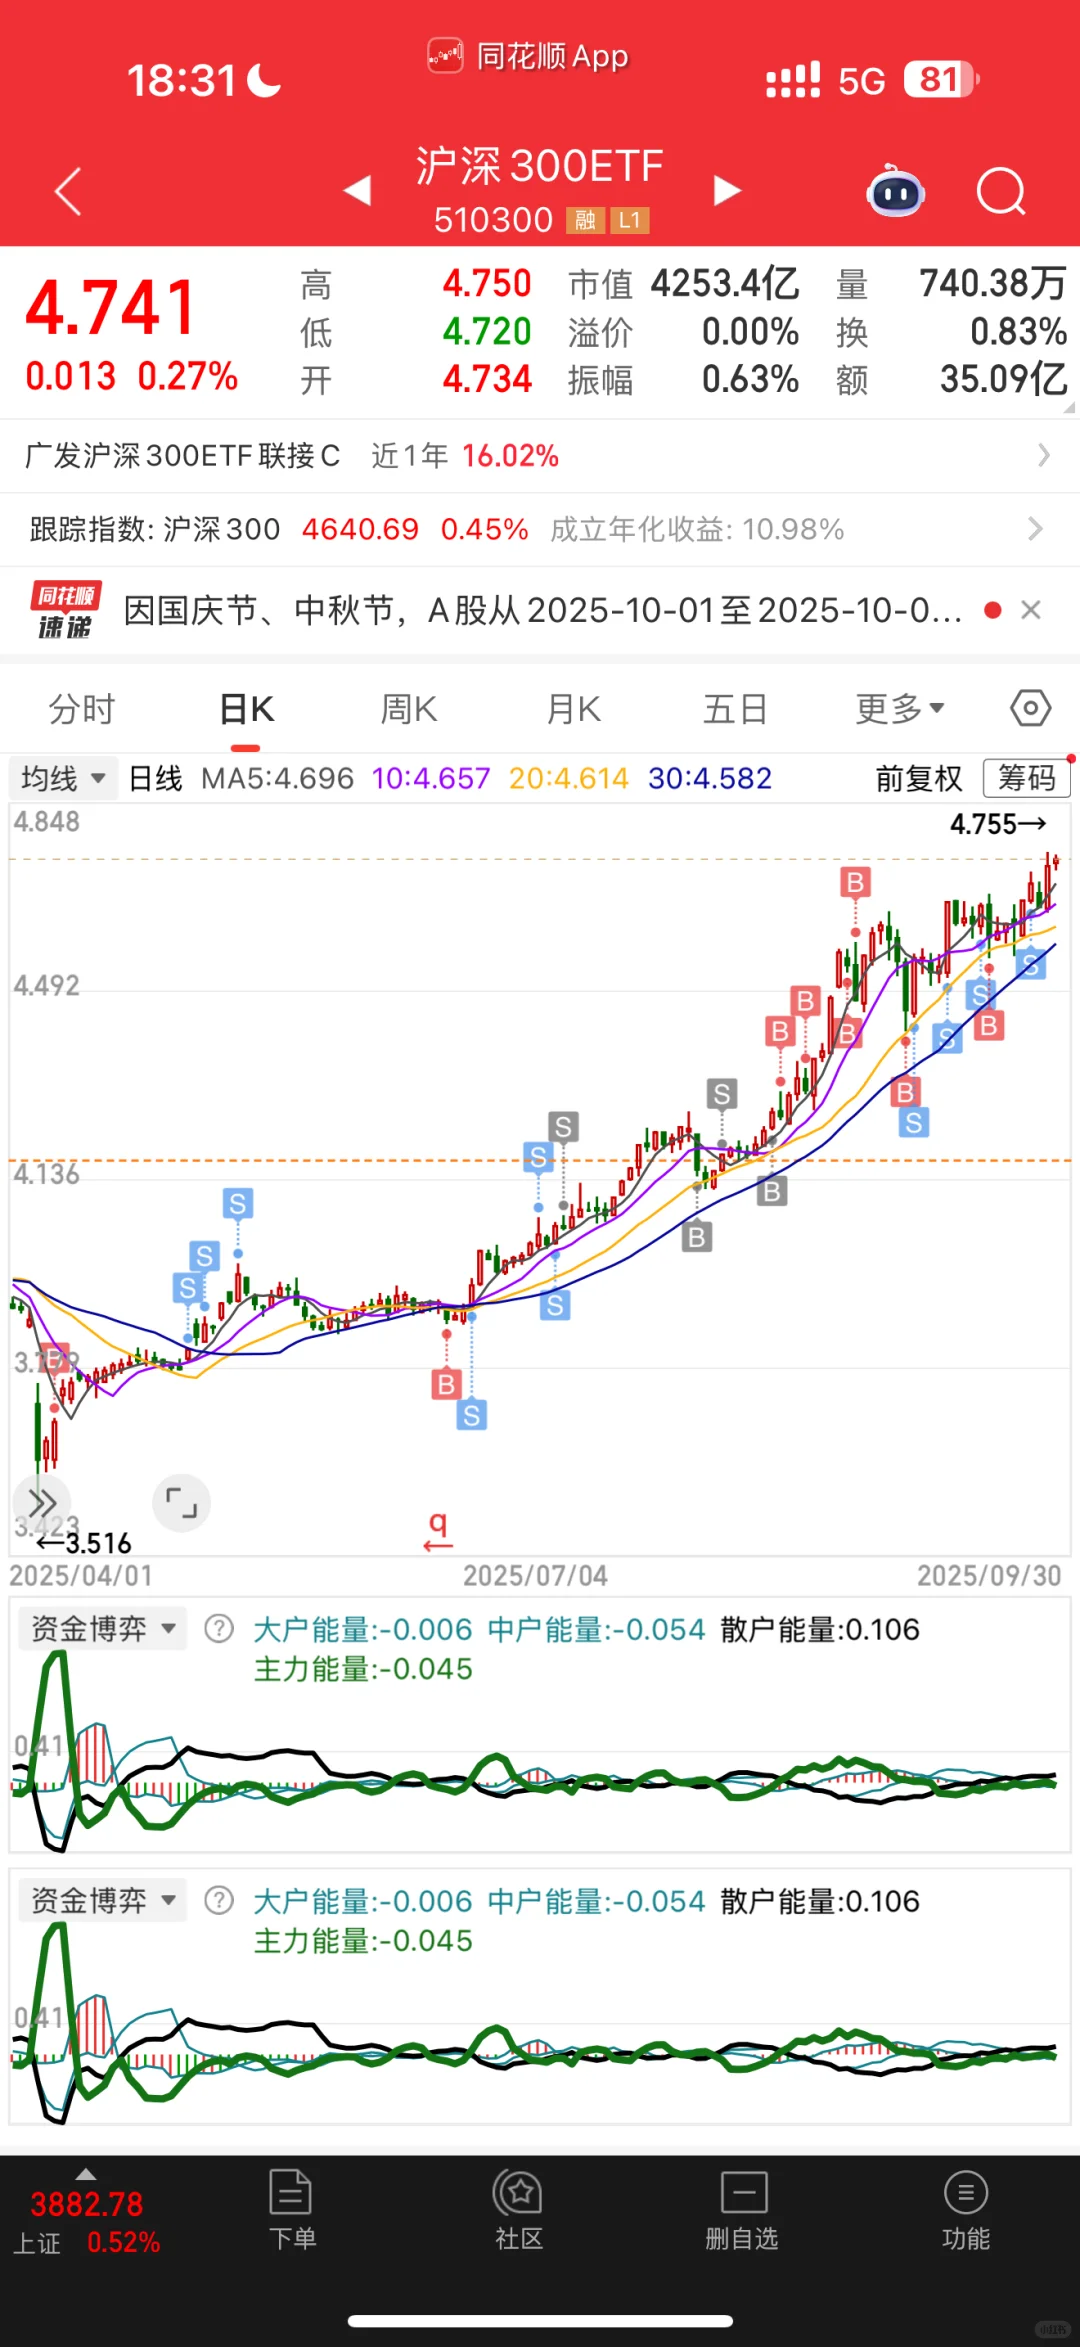Expand the 更多 periods dropdown

[900, 709]
